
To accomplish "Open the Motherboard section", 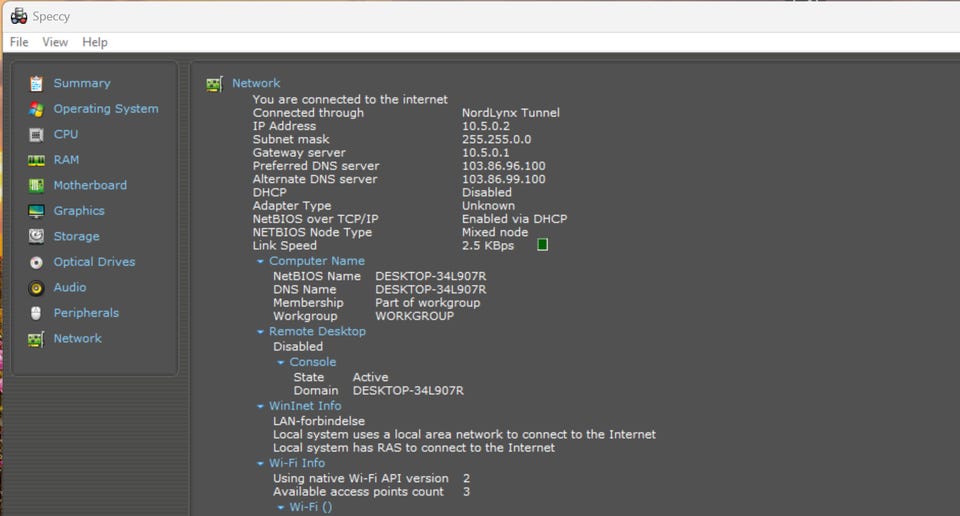I will (90, 185).
